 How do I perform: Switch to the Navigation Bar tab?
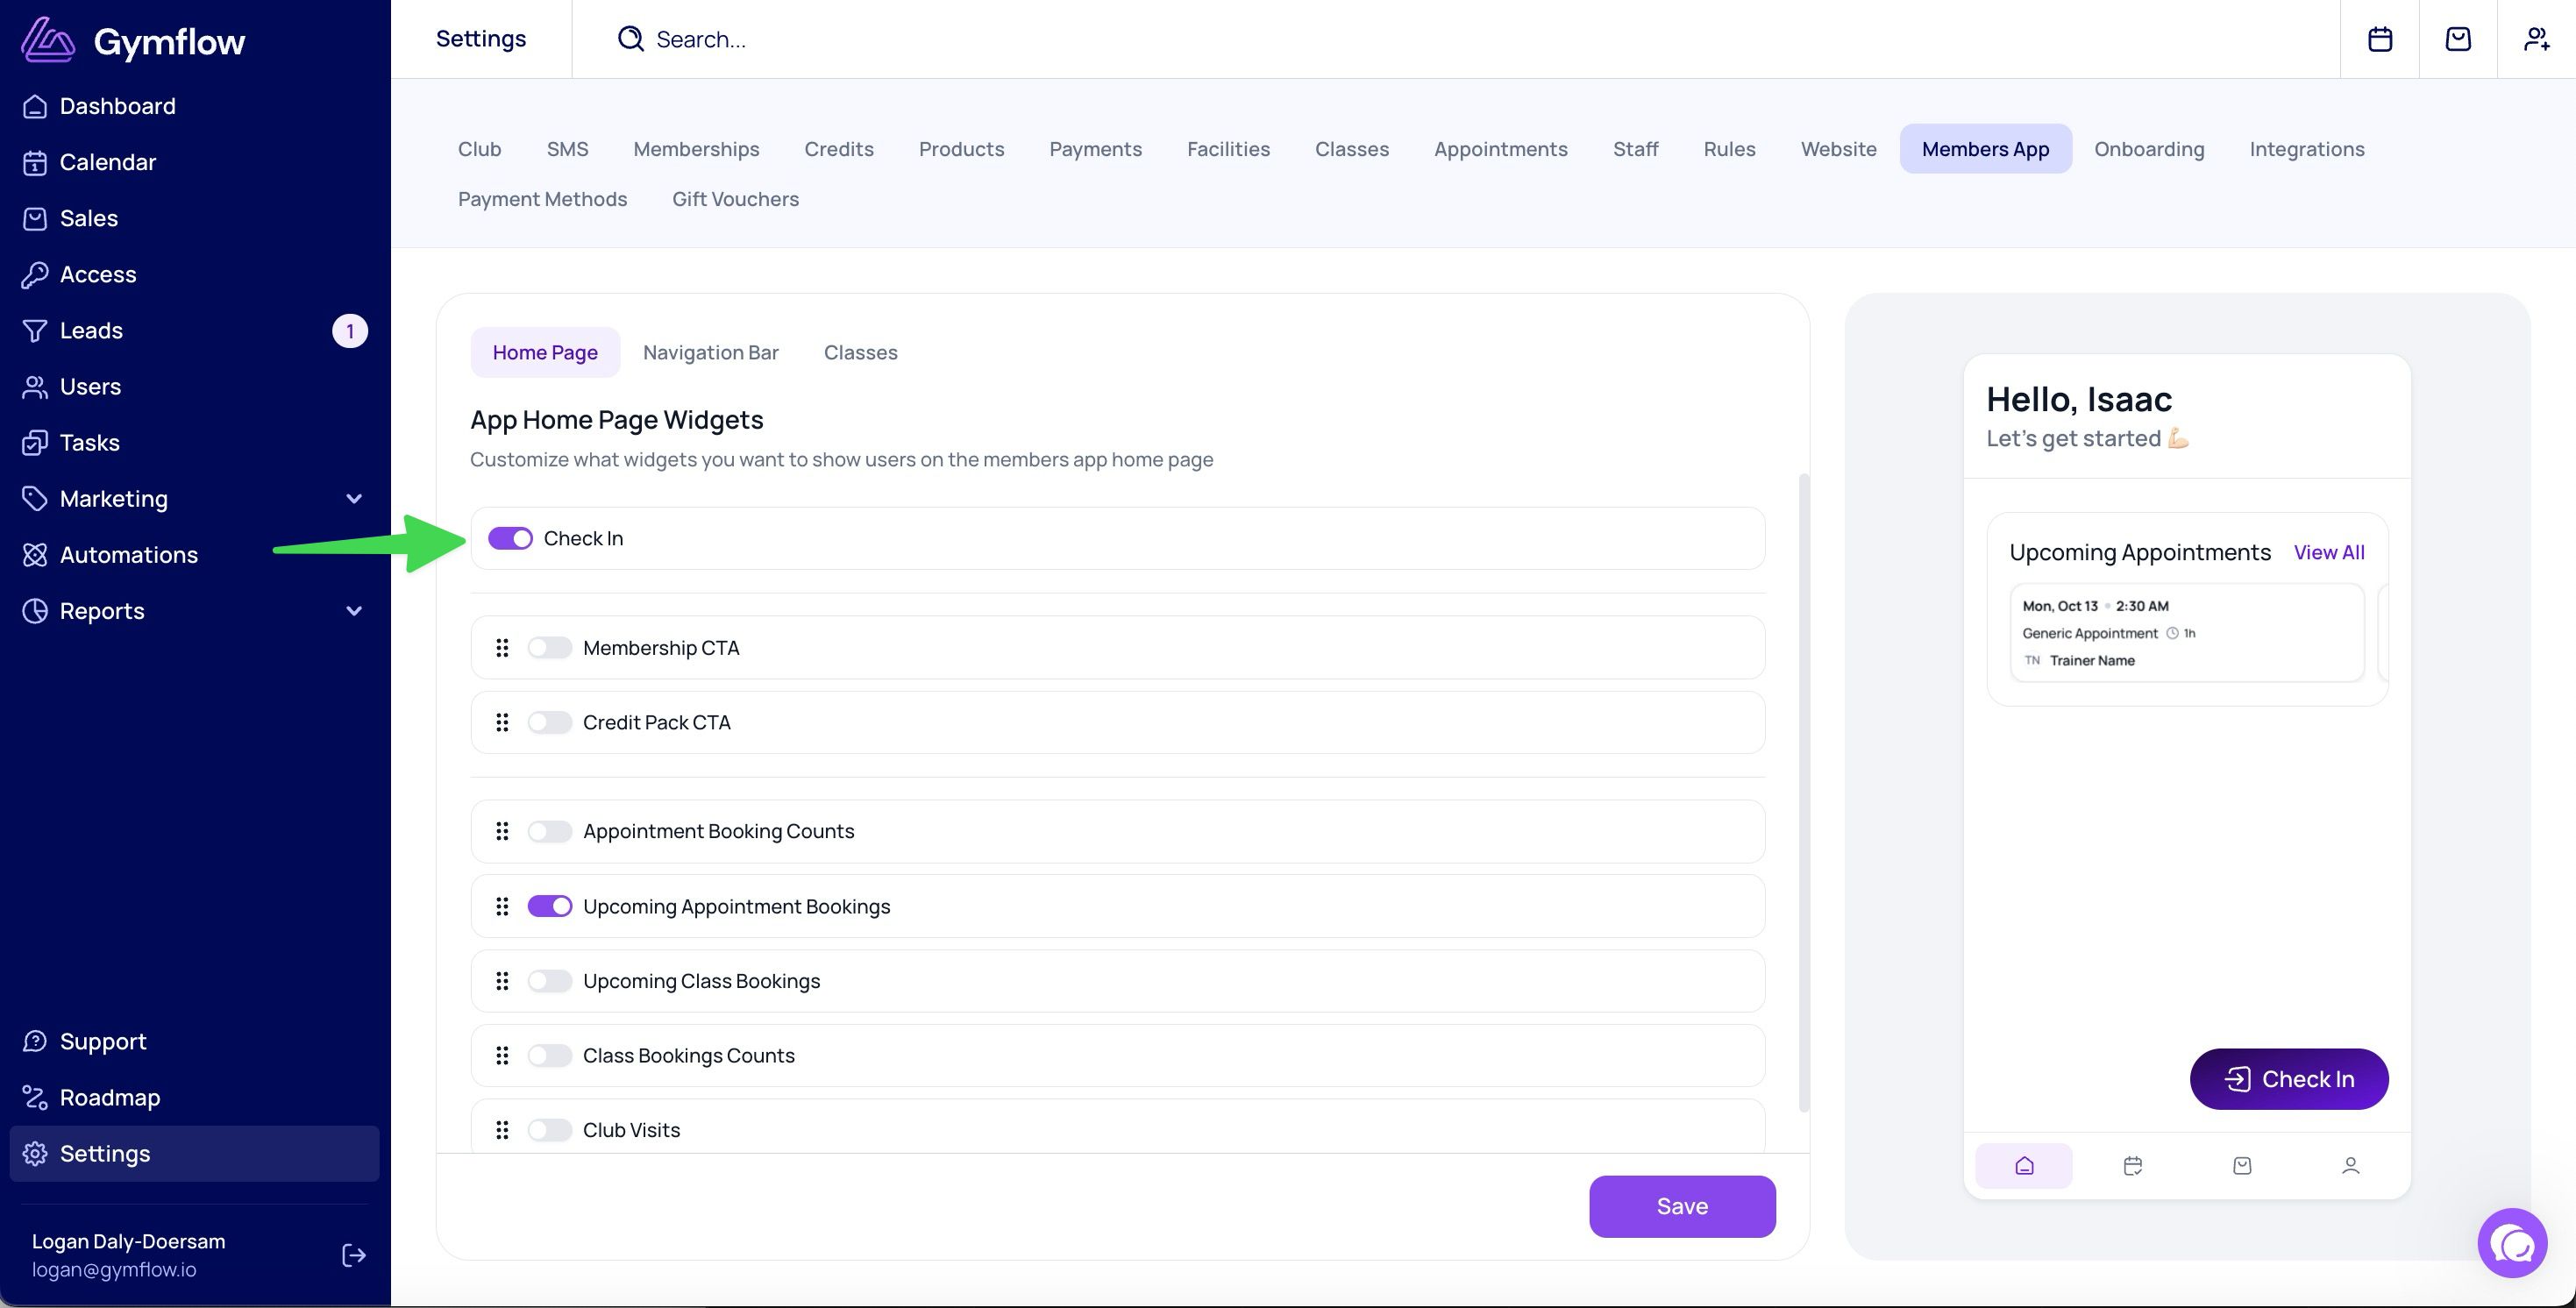pyautogui.click(x=711, y=352)
